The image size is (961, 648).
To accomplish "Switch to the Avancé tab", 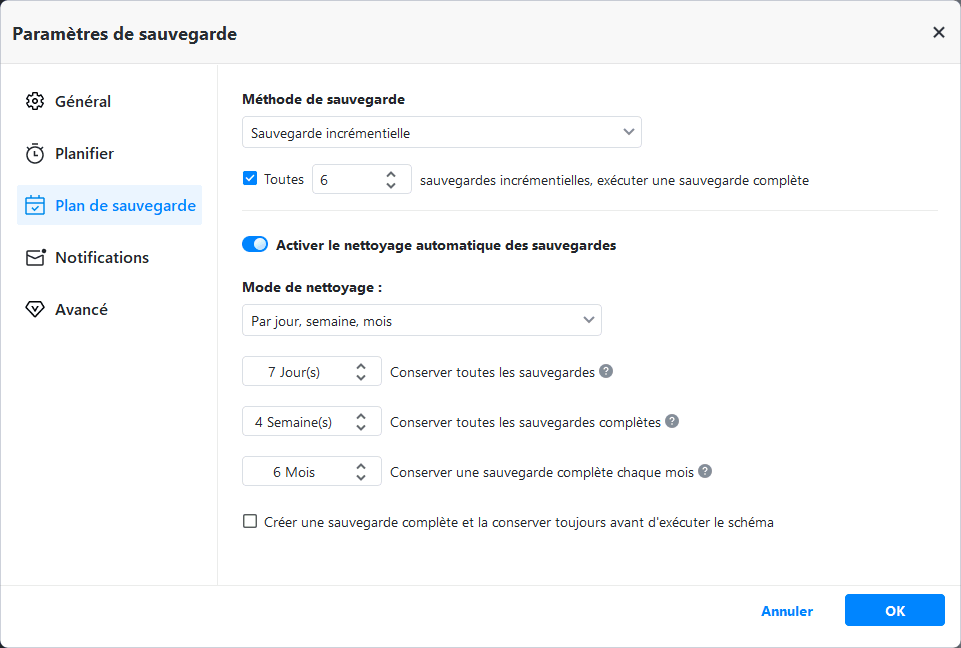I will [x=81, y=310].
